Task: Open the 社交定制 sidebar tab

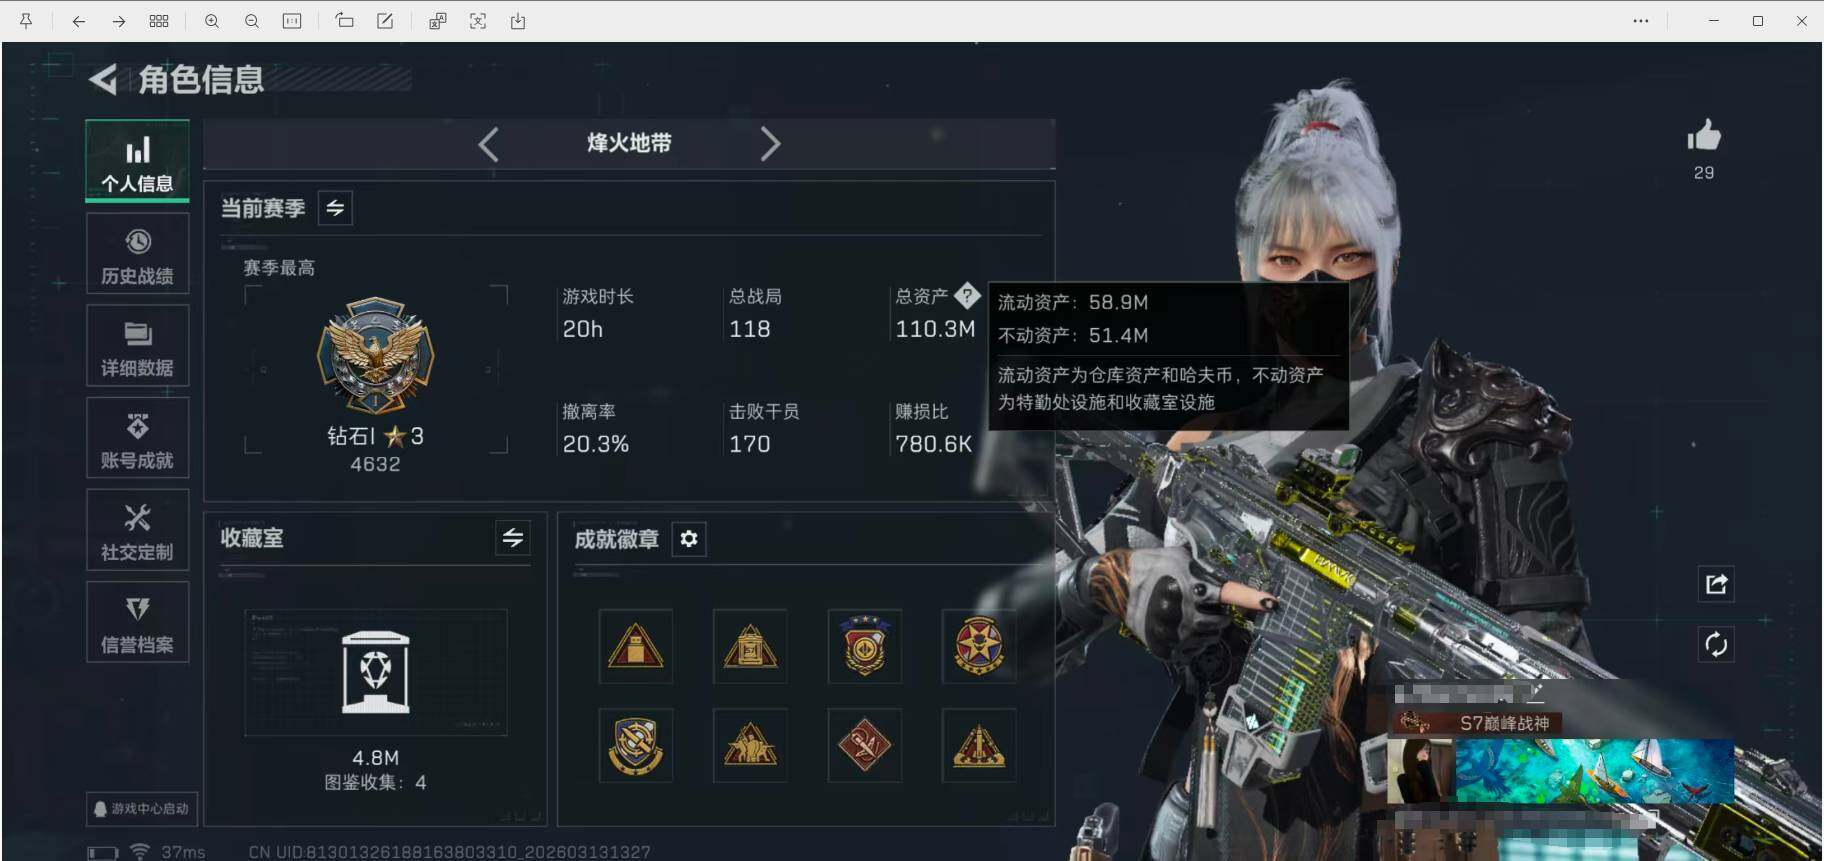Action: pos(137,530)
